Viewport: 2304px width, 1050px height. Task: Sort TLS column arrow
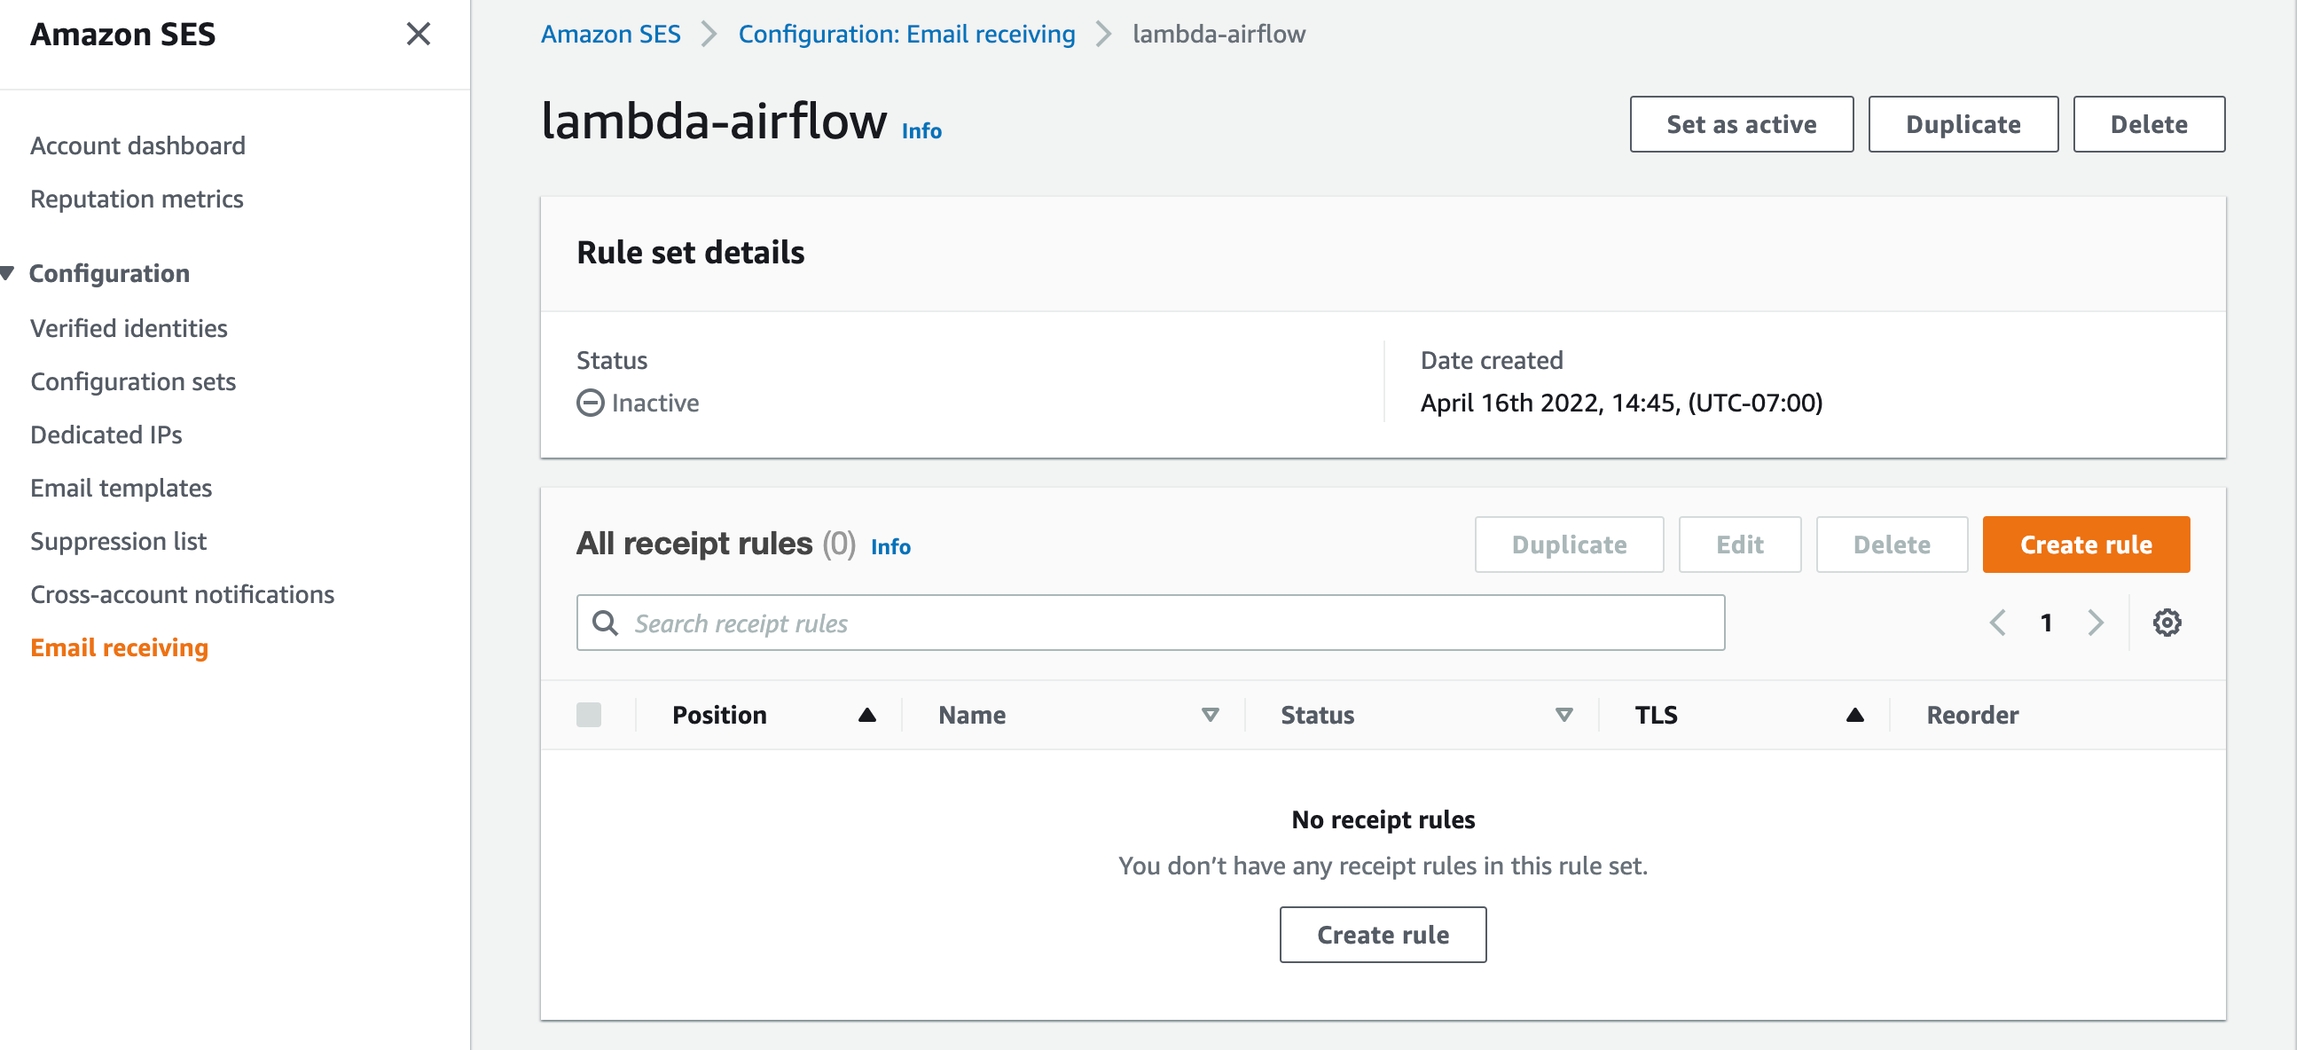pyautogui.click(x=1855, y=715)
